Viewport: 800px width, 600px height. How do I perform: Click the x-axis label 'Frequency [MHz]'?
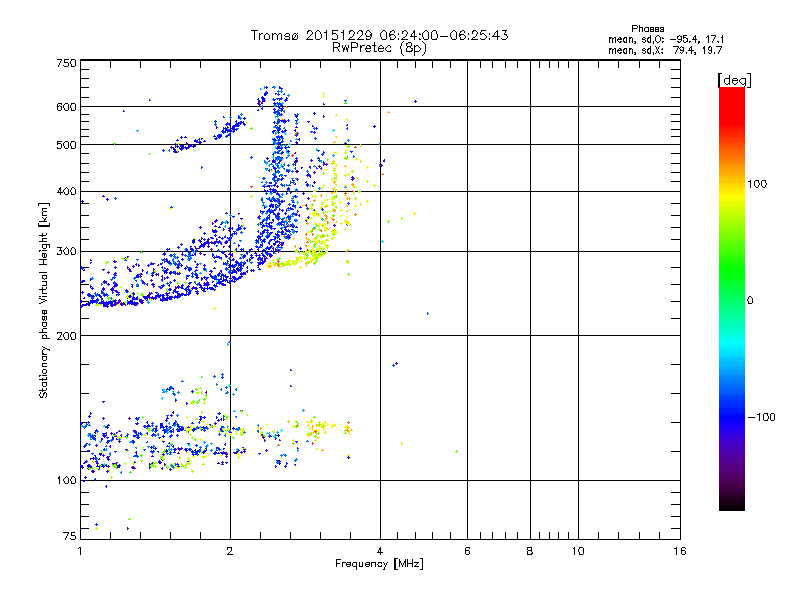point(379,564)
